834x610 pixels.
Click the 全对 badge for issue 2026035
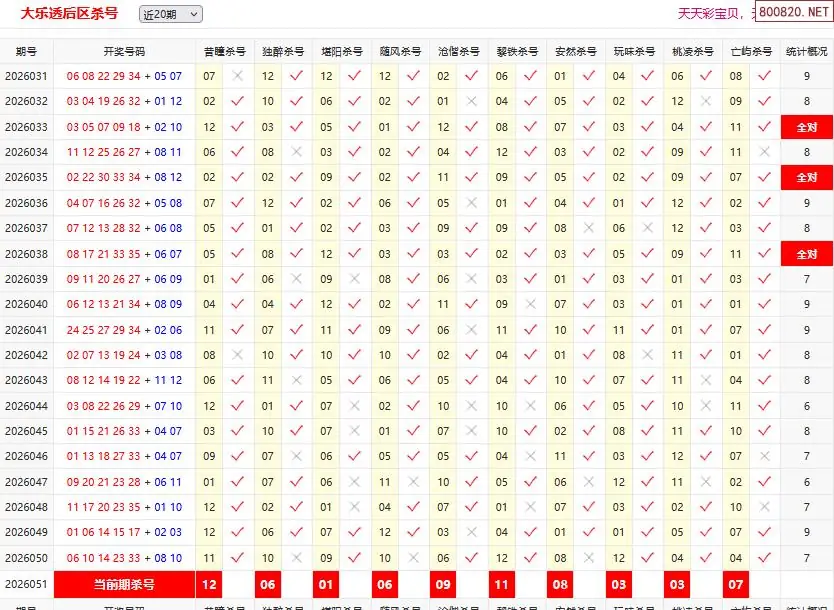[806, 178]
